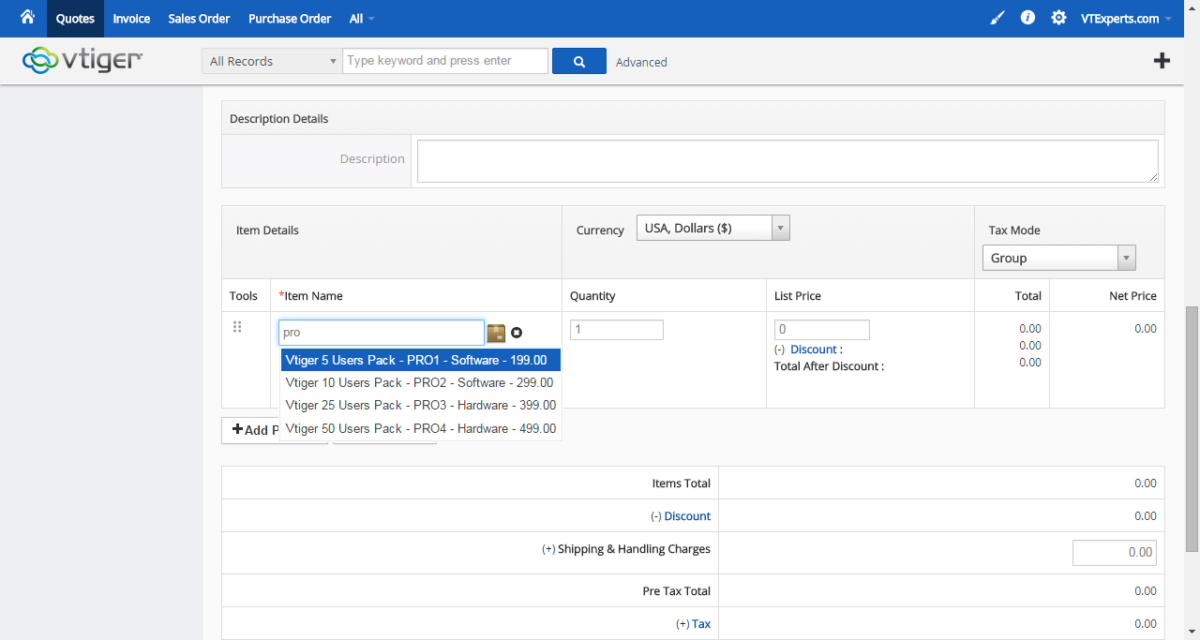Screen dimensions: 1200x640
Task: Click the Quantity input field
Action: (x=617, y=330)
